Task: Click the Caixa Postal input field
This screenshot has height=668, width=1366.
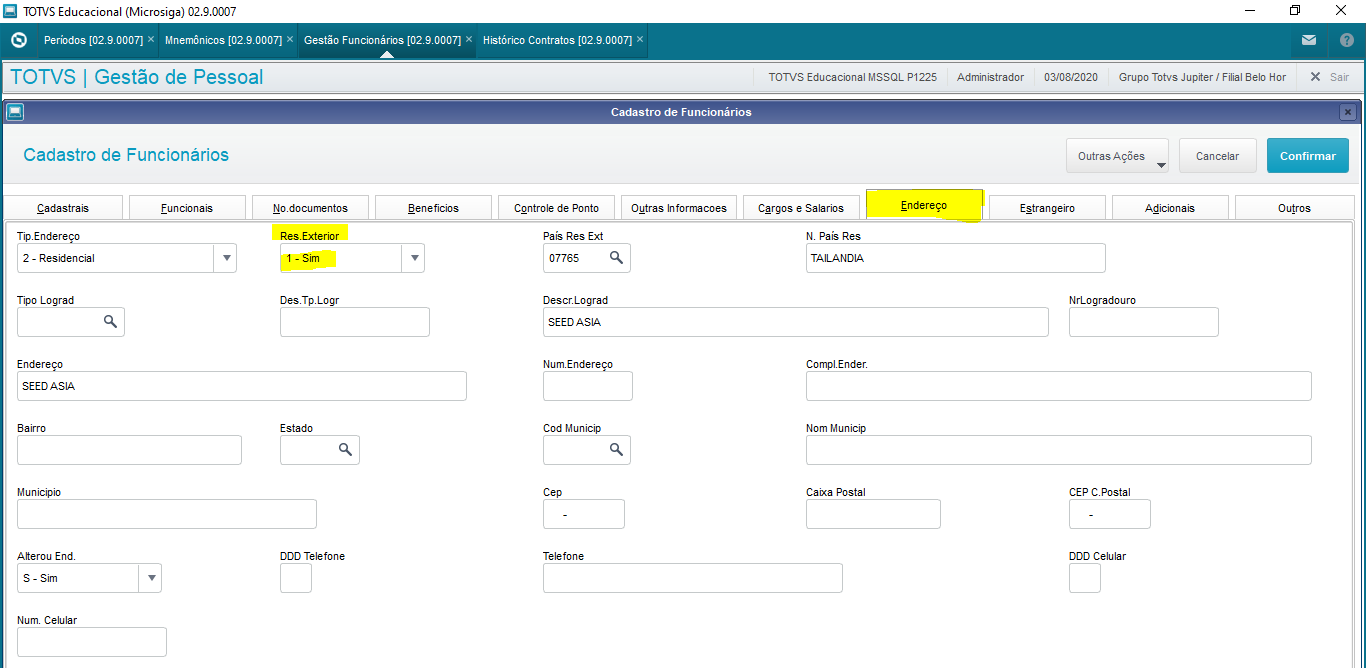Action: pos(873,514)
